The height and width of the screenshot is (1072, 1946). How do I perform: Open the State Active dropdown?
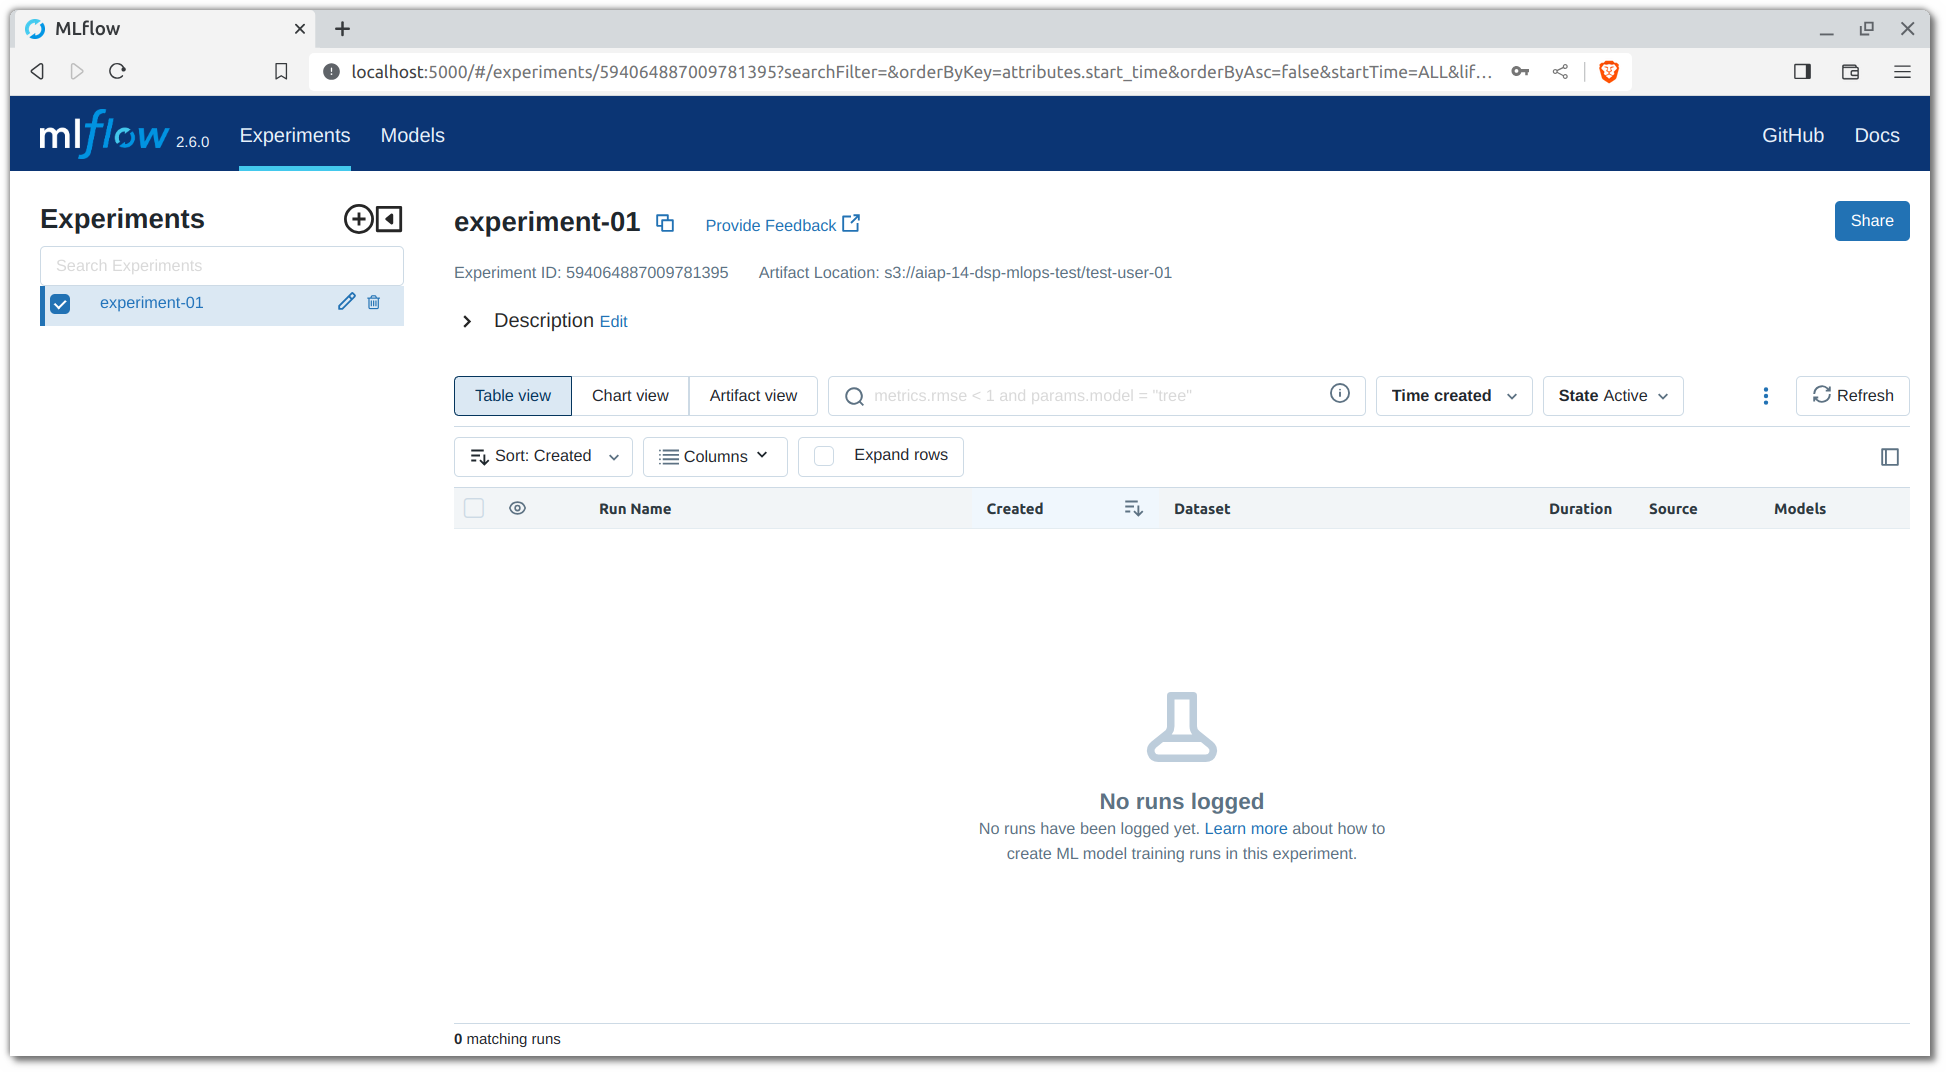click(x=1613, y=396)
